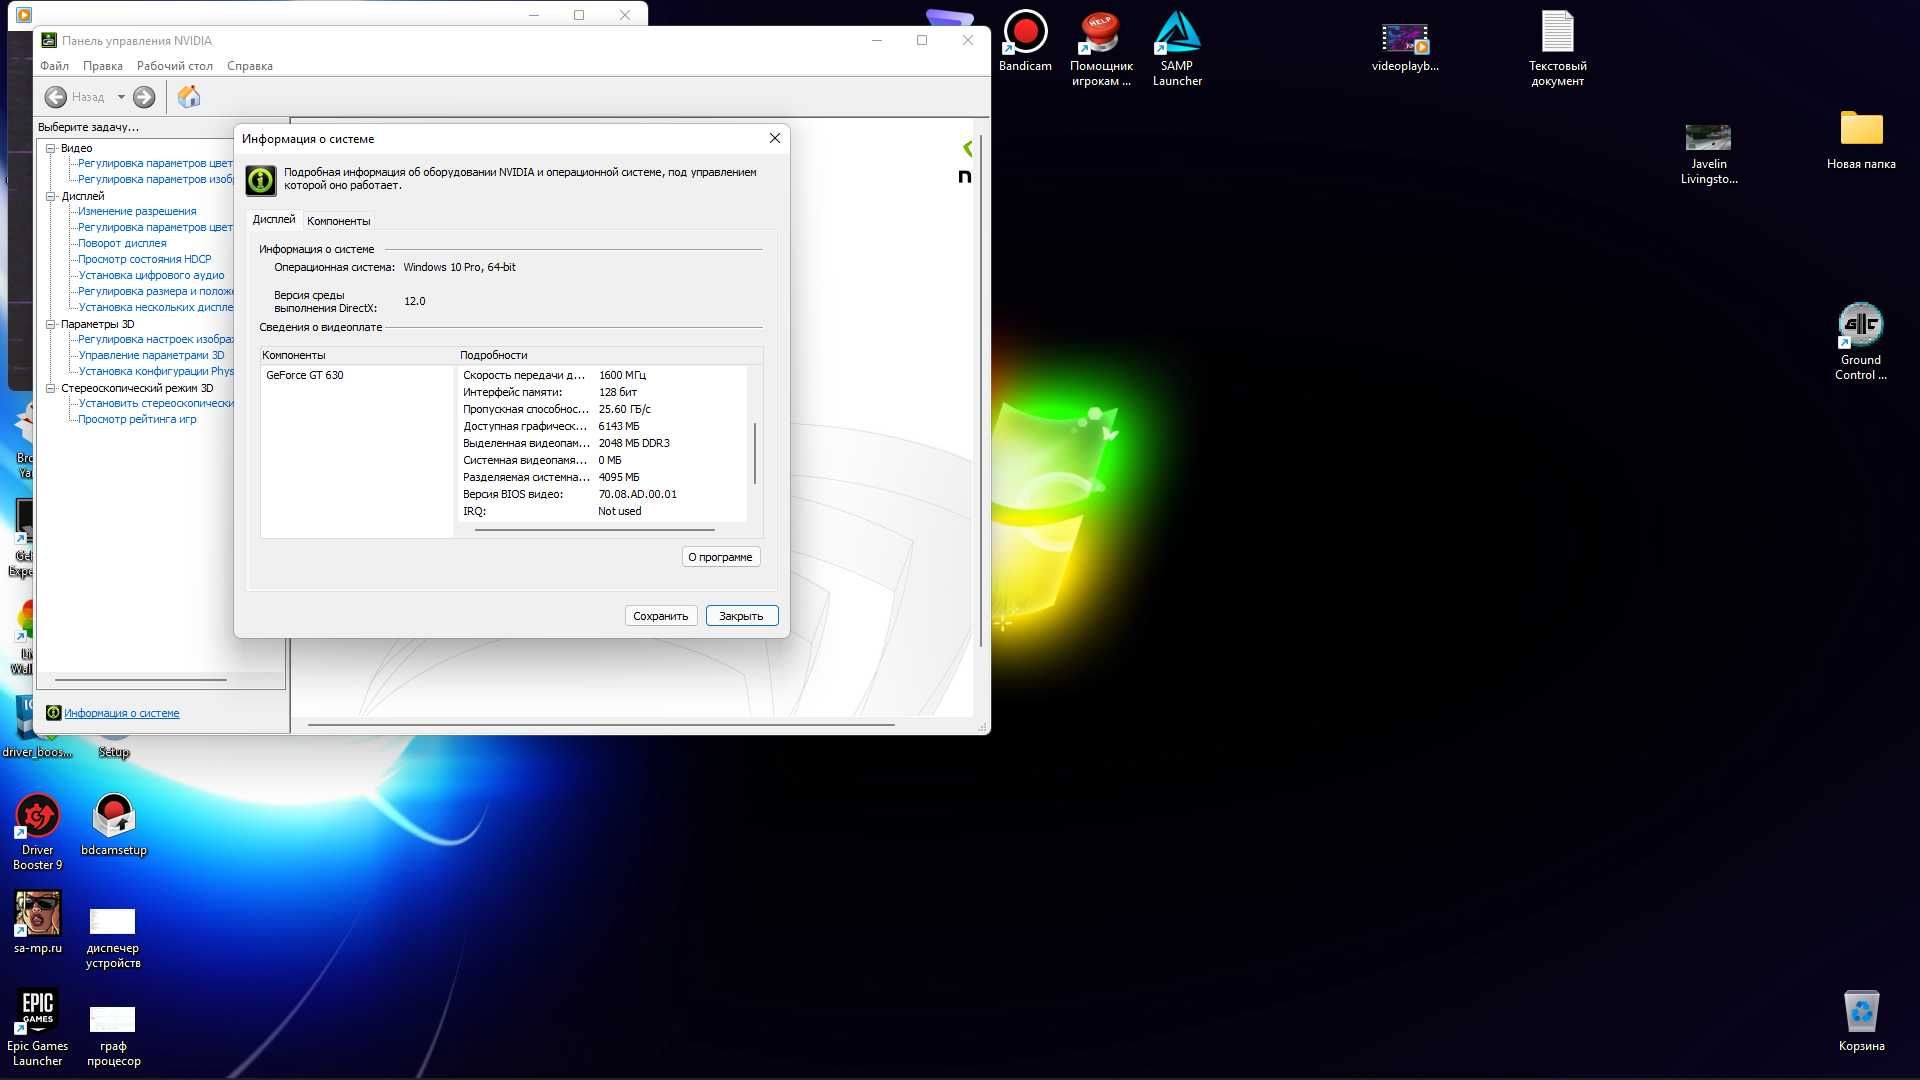1920x1080 pixels.
Task: Open the Файл menu
Action: pyautogui.click(x=54, y=66)
